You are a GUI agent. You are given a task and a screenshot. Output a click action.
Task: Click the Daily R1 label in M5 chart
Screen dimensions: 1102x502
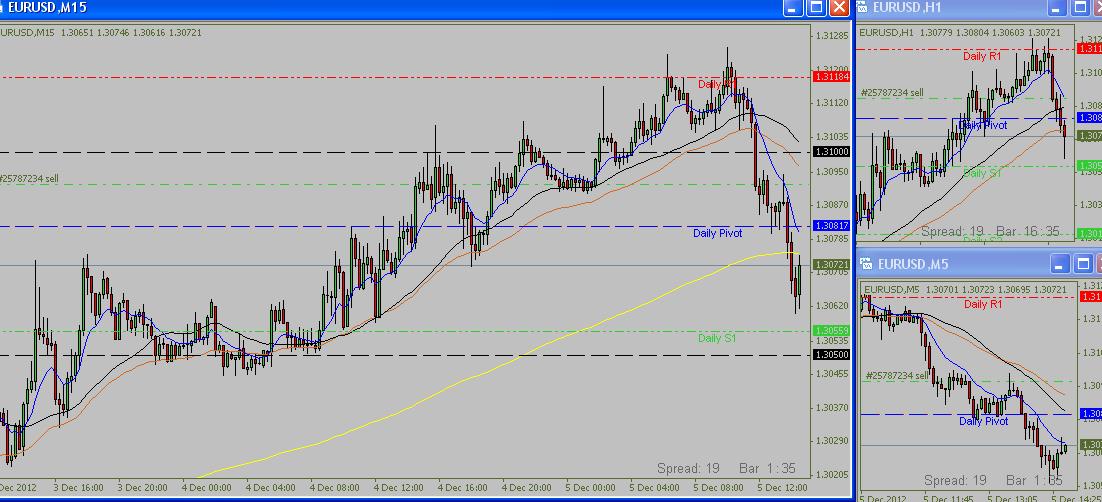983,304
